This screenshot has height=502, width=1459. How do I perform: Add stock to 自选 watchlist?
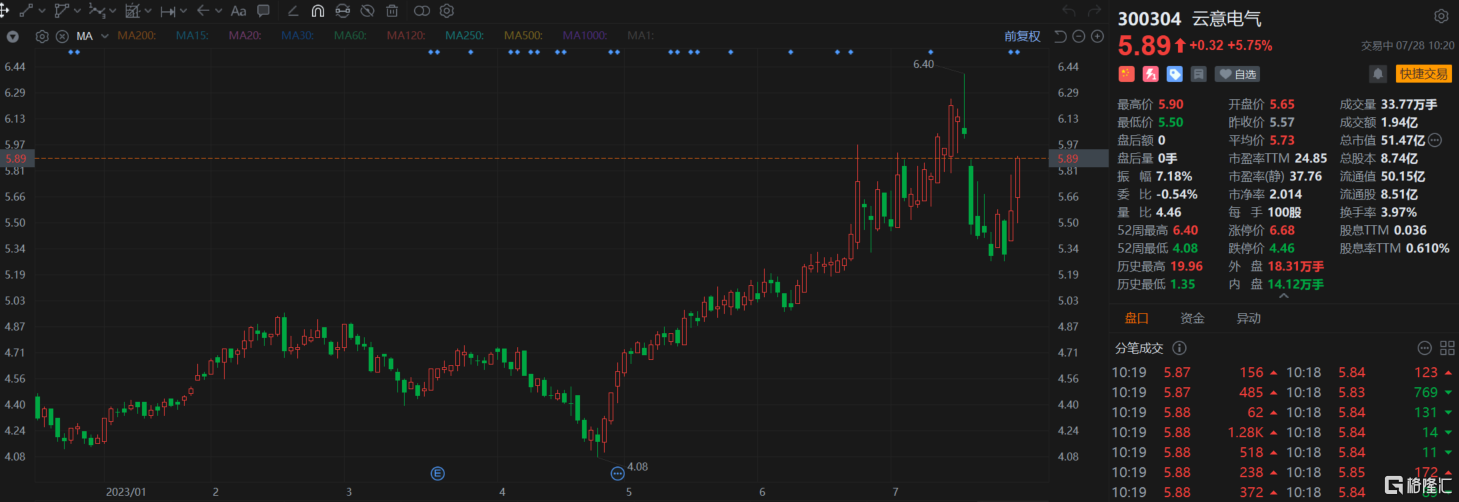[x=1237, y=73]
